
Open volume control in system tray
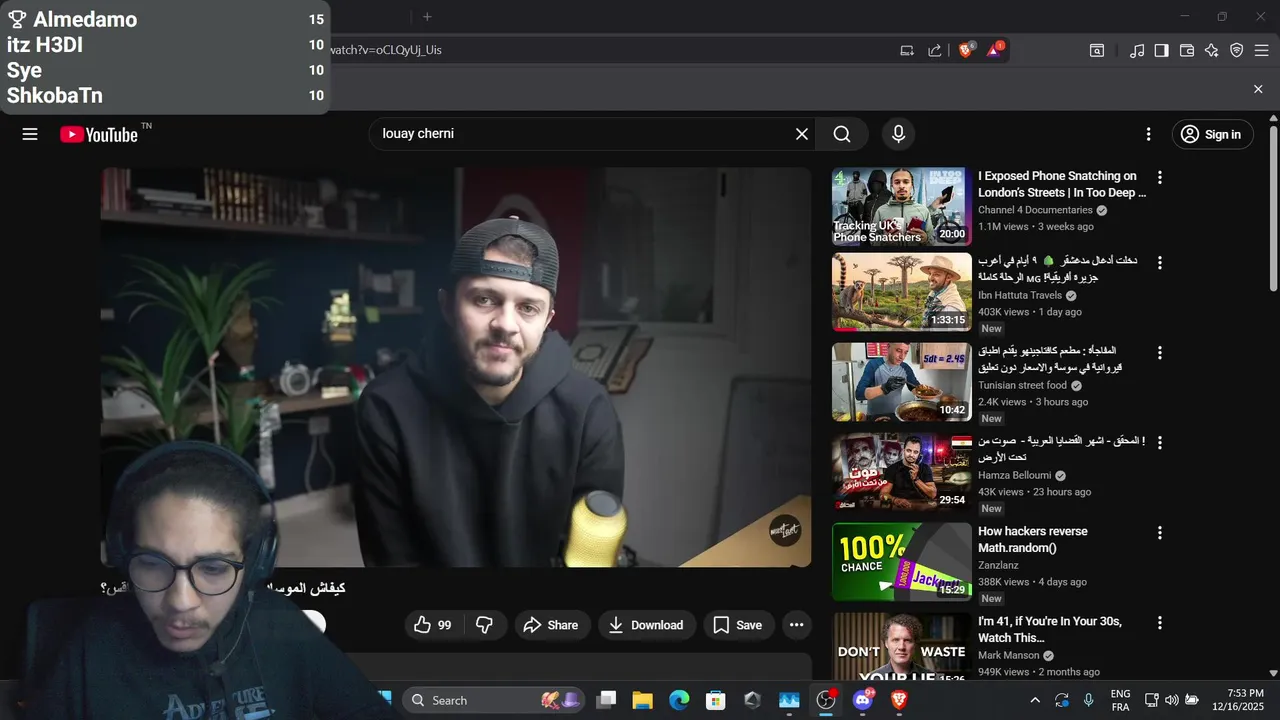coord(1171,700)
